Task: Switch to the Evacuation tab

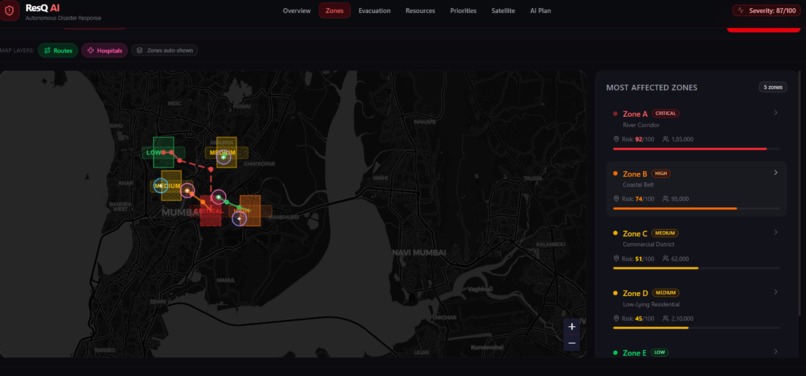Action: 374,11
